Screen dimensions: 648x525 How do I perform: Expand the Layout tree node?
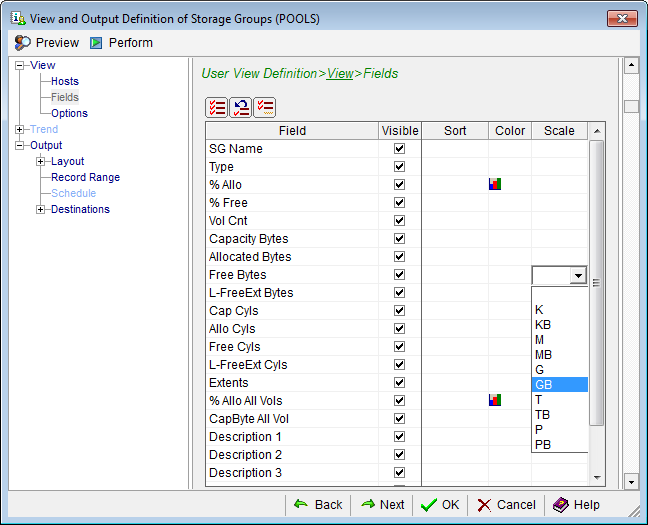pos(41,162)
